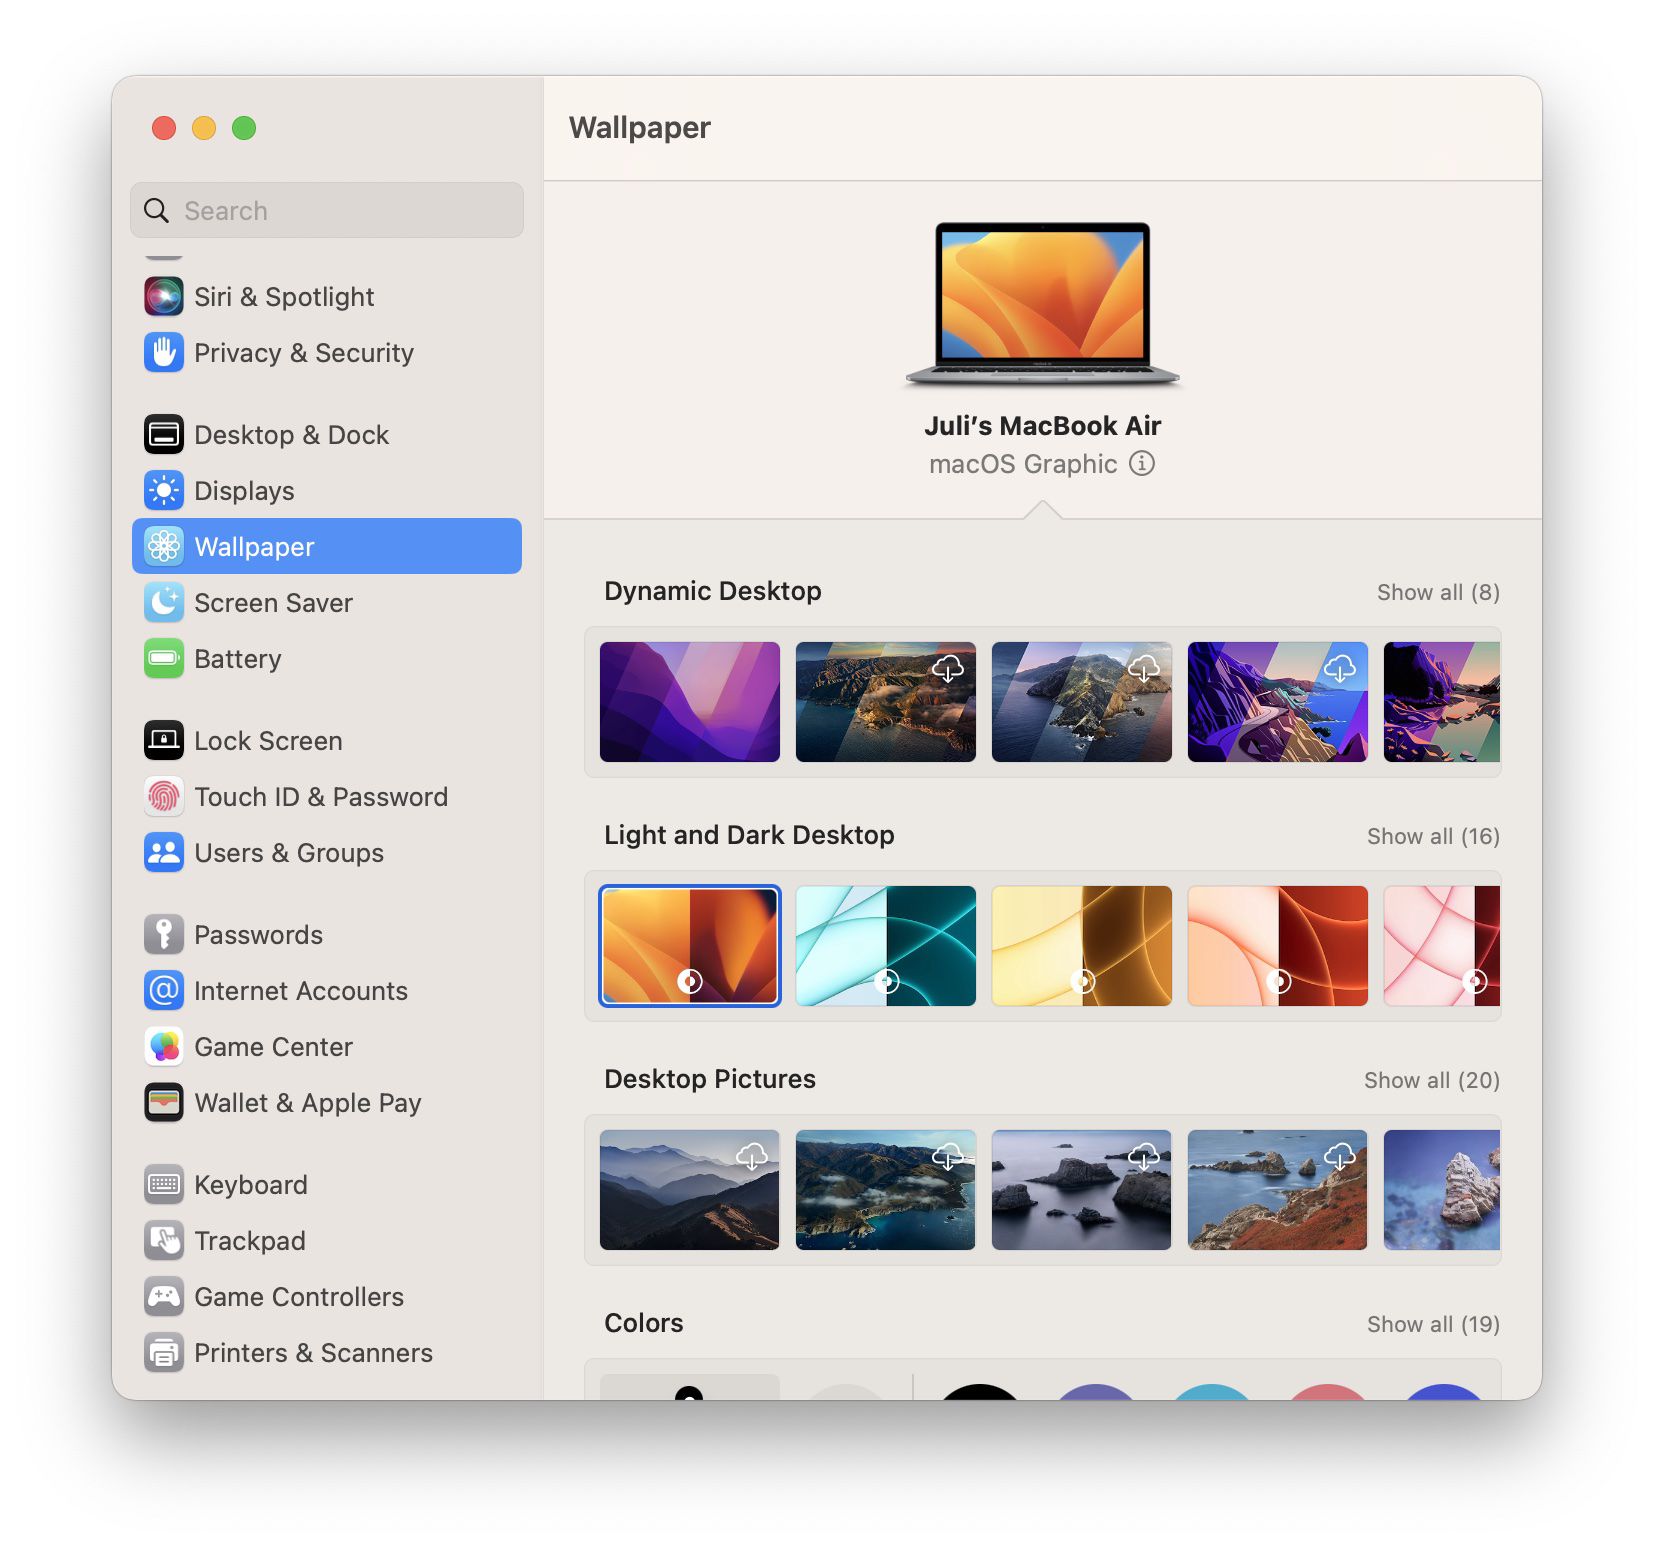
Task: Select the Wallet & Apple Pay icon
Action: [163, 1102]
